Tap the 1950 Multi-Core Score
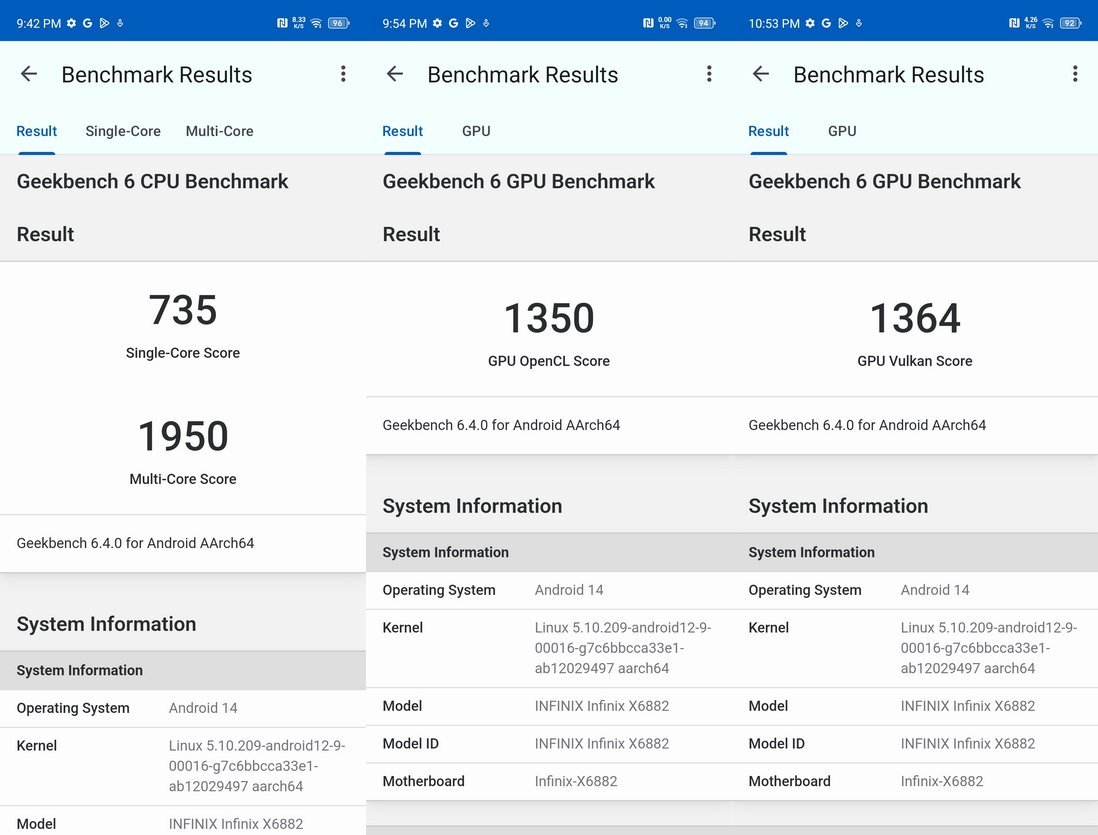 (183, 436)
